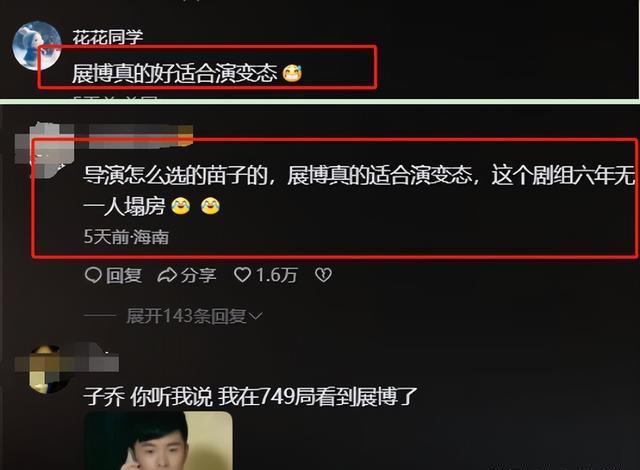The height and width of the screenshot is (470, 640).
Task: Click the blurred avatar of the 749局 commenter
Action: click(x=49, y=369)
